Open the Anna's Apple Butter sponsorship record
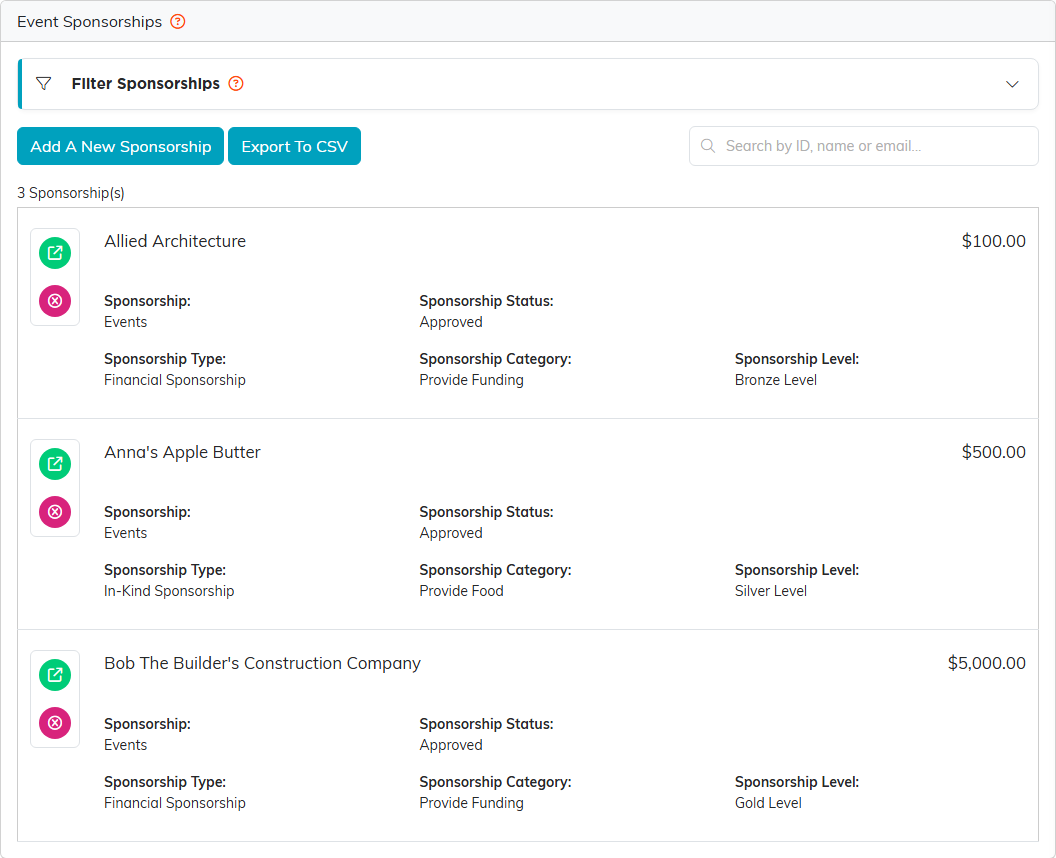This screenshot has height=858, width=1056. pos(55,464)
